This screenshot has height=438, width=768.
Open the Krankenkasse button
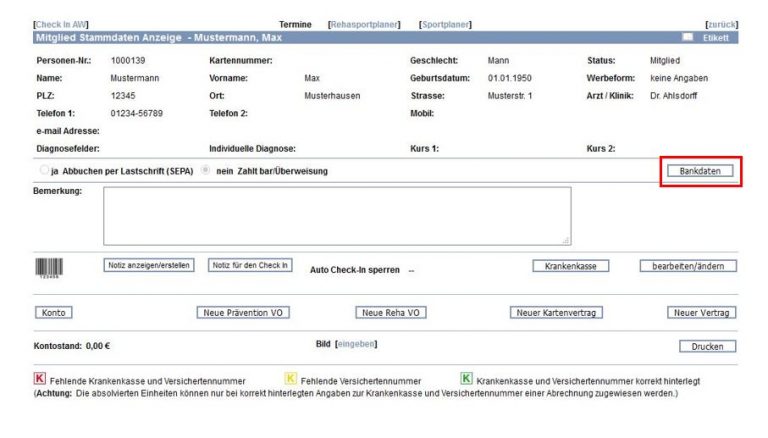coord(570,266)
